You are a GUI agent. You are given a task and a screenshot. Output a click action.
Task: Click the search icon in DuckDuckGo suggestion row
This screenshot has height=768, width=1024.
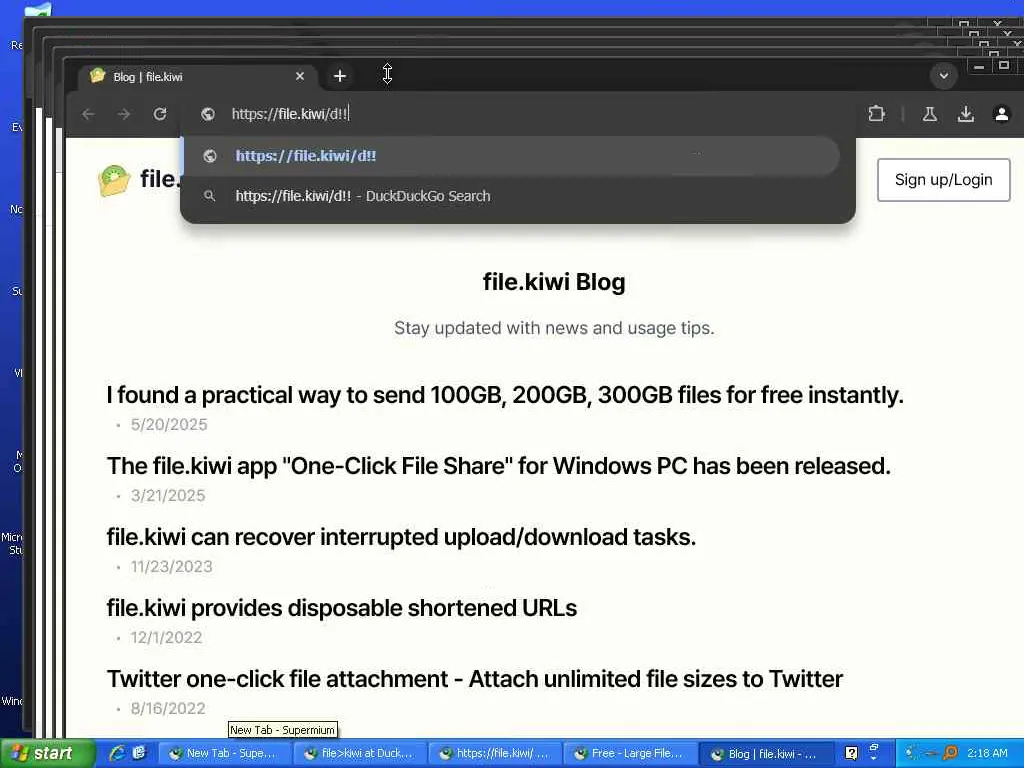coord(210,196)
